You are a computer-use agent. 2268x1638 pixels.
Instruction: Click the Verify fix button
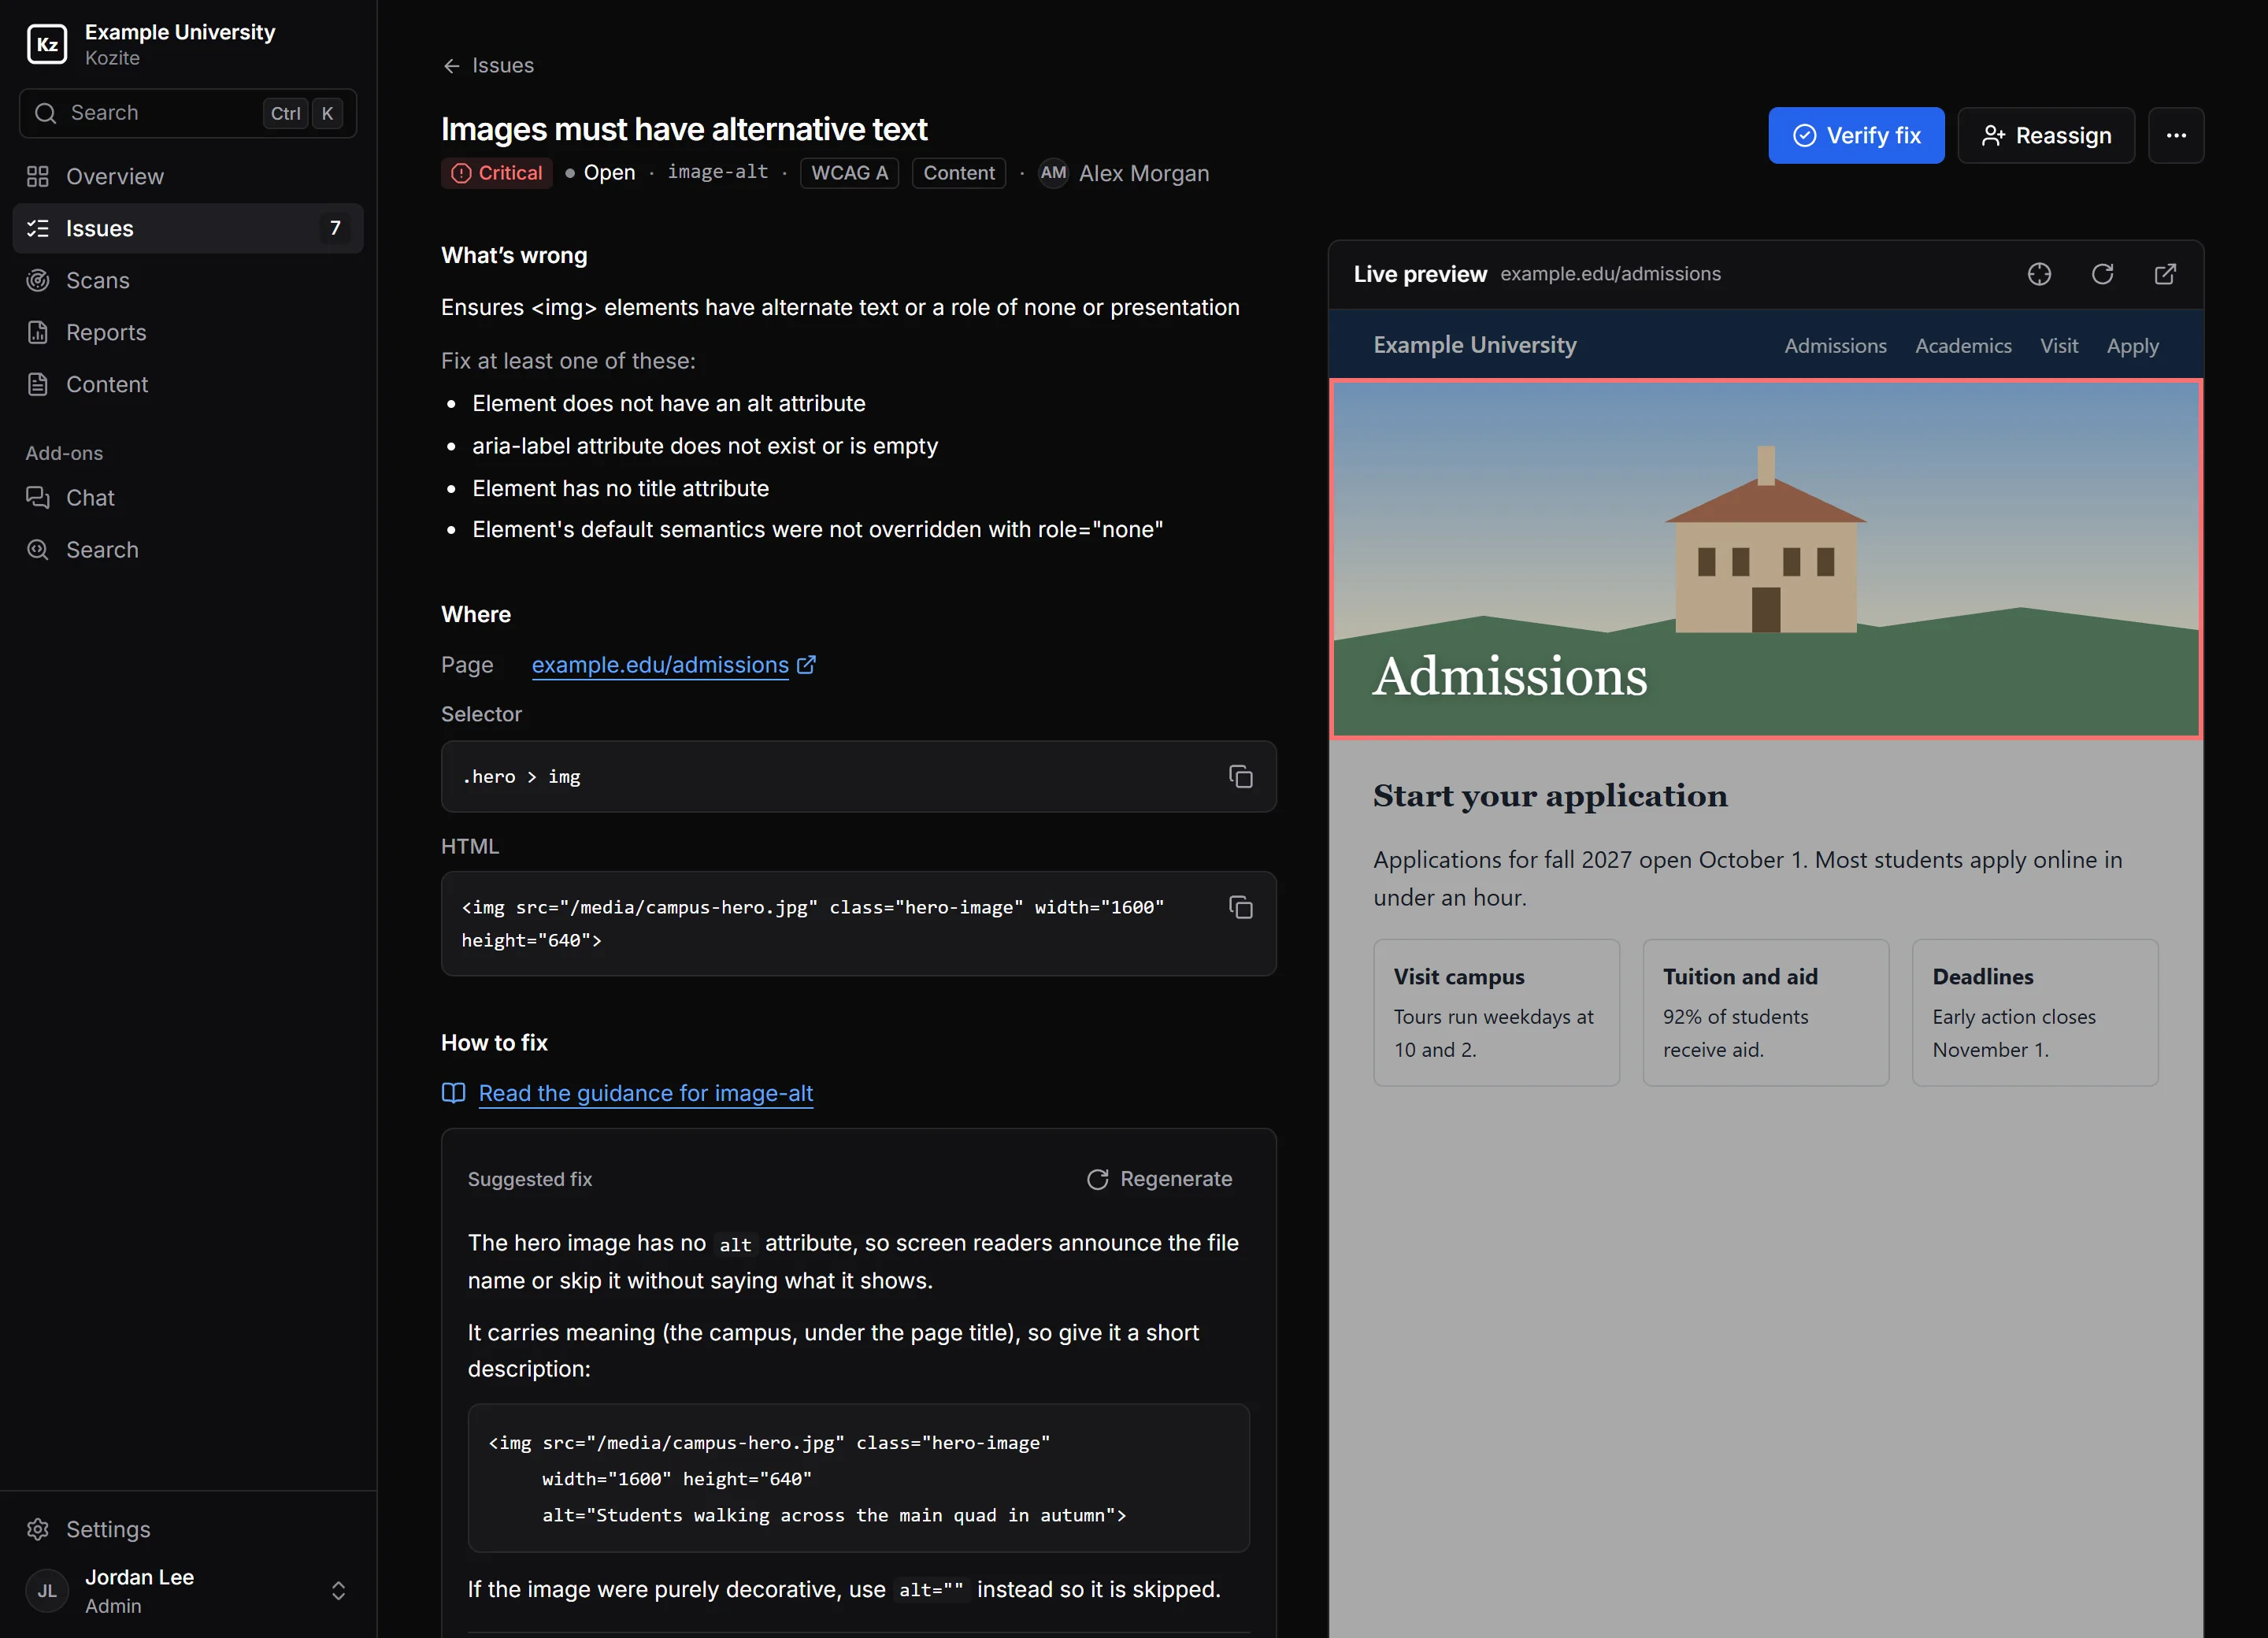point(1856,135)
